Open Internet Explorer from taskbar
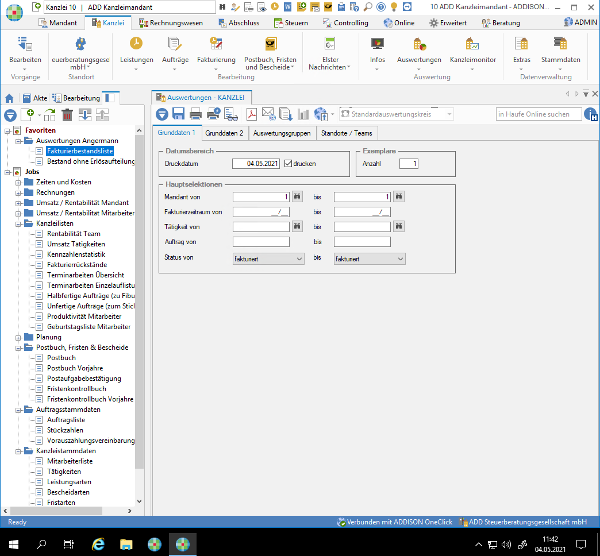The image size is (600, 556). tap(98, 544)
